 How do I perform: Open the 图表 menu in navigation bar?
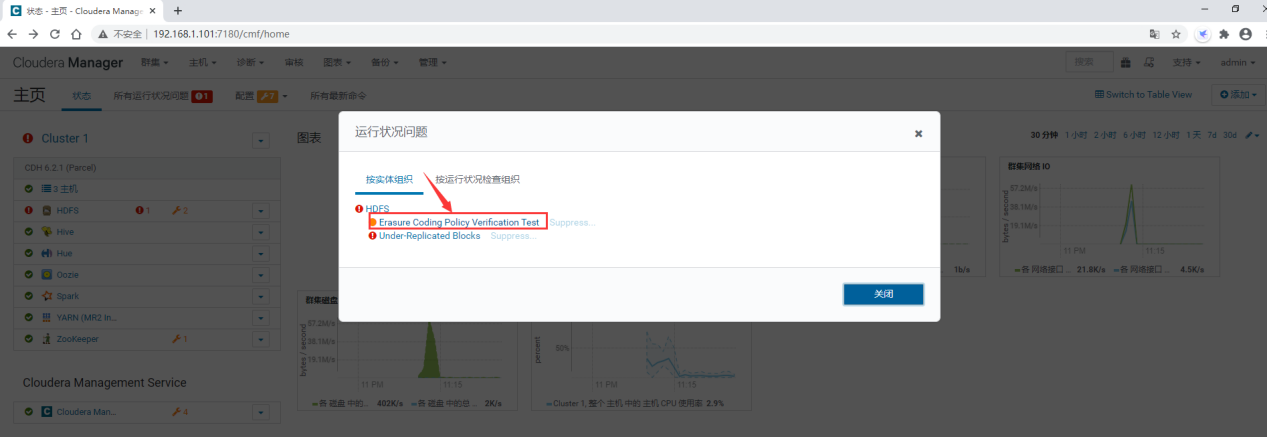tap(339, 62)
